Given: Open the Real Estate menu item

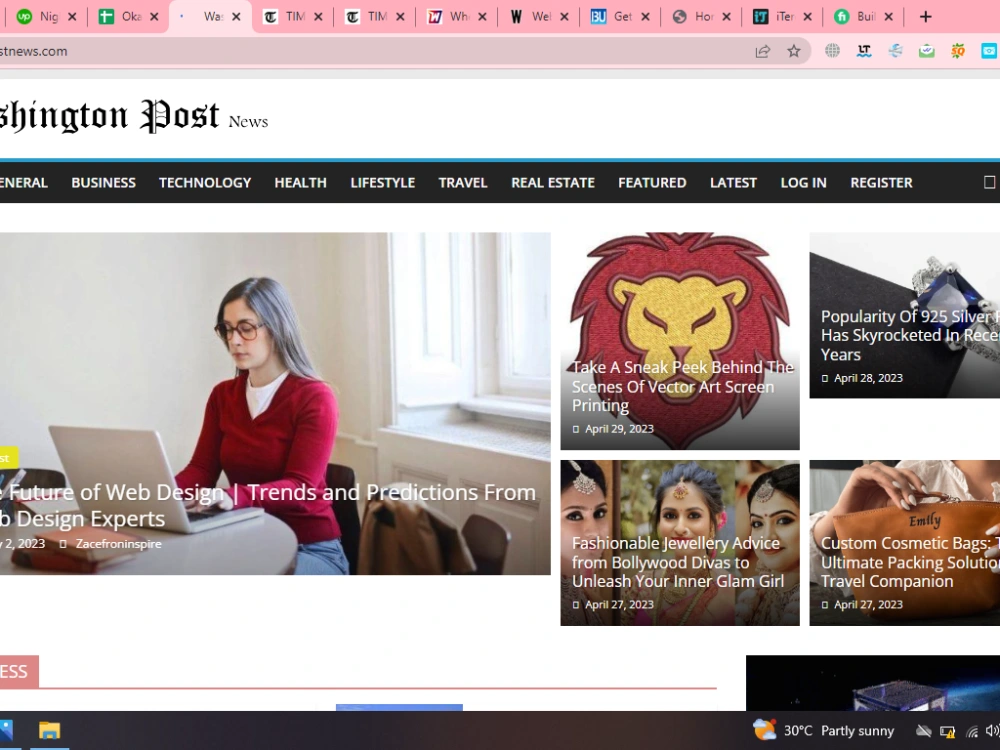Looking at the screenshot, I should tap(553, 182).
